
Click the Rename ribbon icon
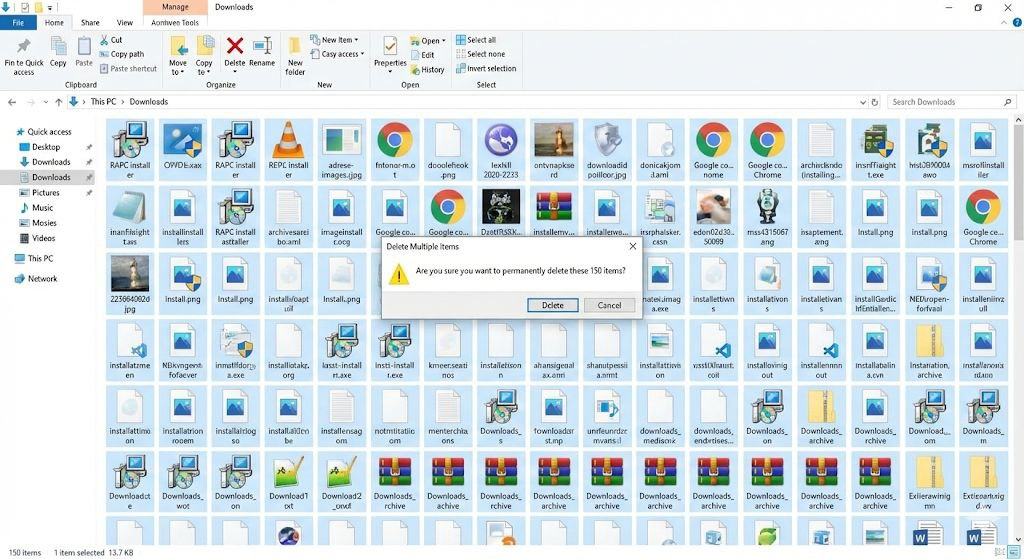click(x=262, y=52)
